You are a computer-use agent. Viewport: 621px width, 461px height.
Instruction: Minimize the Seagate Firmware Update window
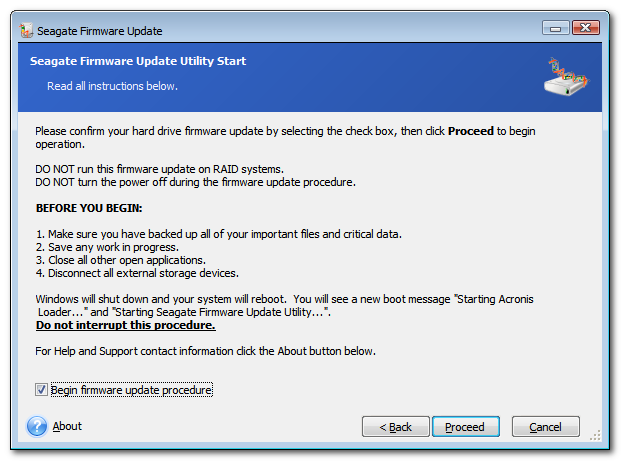pyautogui.click(x=555, y=28)
